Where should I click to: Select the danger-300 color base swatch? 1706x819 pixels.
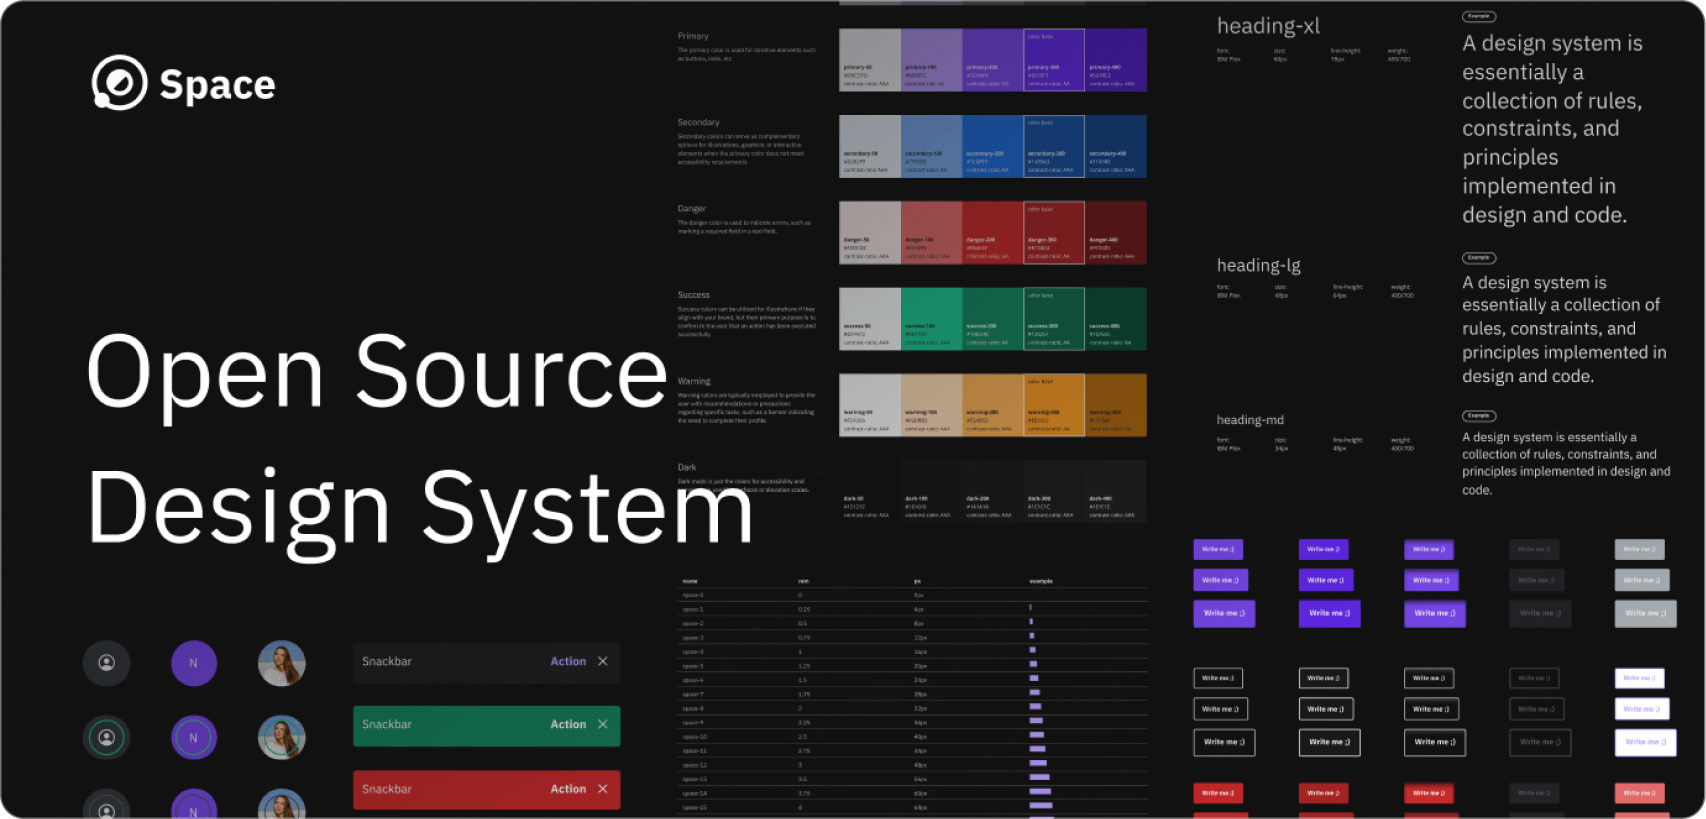(1054, 233)
